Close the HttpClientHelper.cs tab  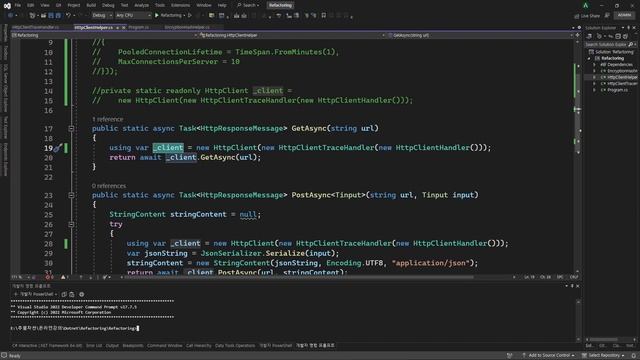(x=124, y=27)
